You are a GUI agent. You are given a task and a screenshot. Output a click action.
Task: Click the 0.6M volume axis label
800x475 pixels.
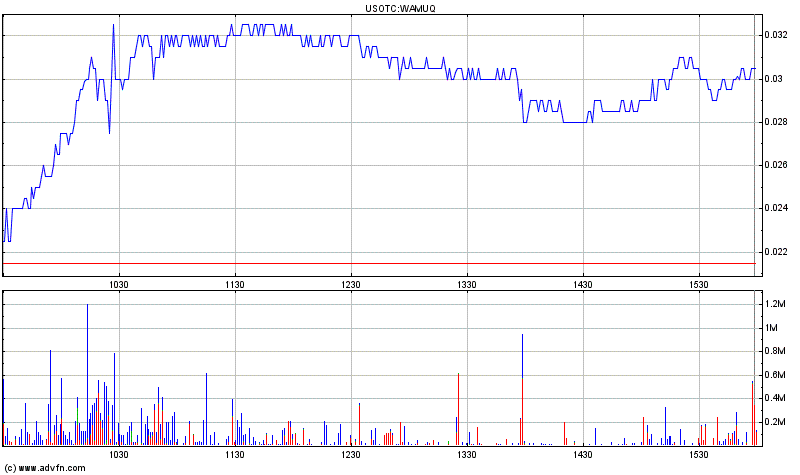[x=774, y=375]
